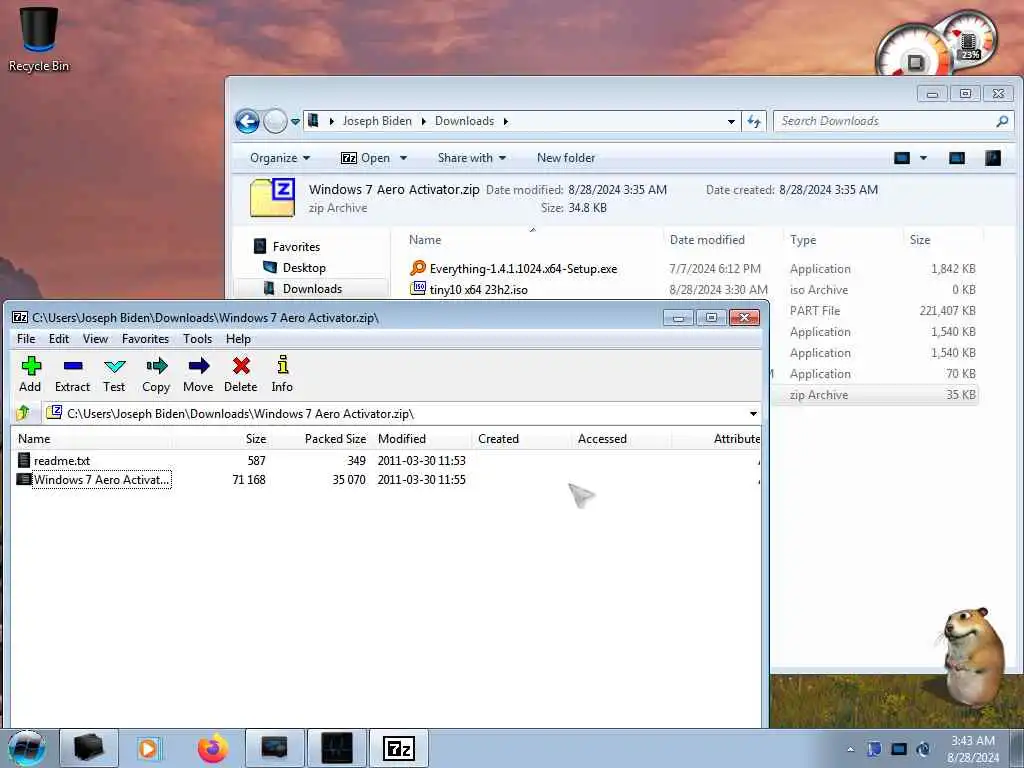This screenshot has width=1024, height=768.
Task: Open the Recycle Bin desktop icon
Action: pyautogui.click(x=39, y=38)
